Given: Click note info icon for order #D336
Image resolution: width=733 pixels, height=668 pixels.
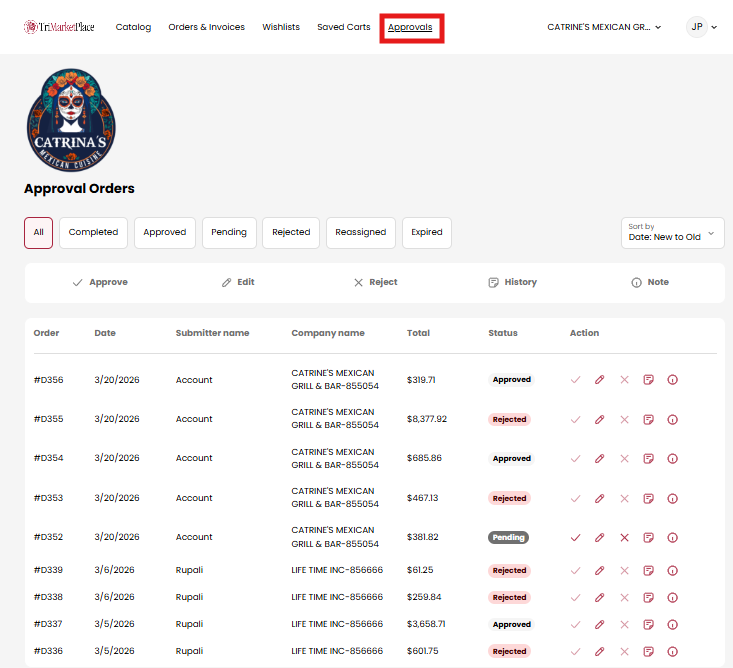Looking at the screenshot, I should [672, 651].
